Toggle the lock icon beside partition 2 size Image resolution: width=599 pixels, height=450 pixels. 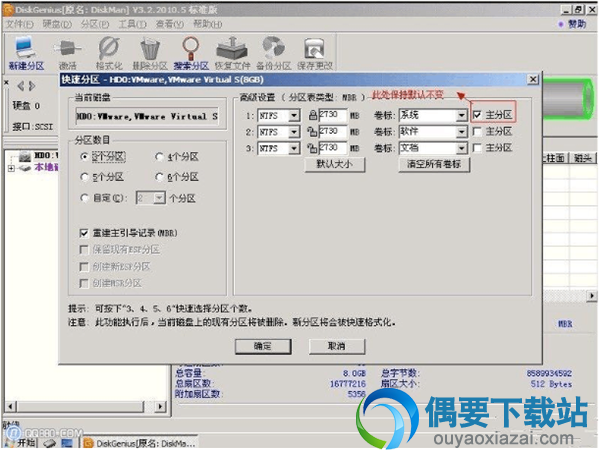click(x=312, y=132)
